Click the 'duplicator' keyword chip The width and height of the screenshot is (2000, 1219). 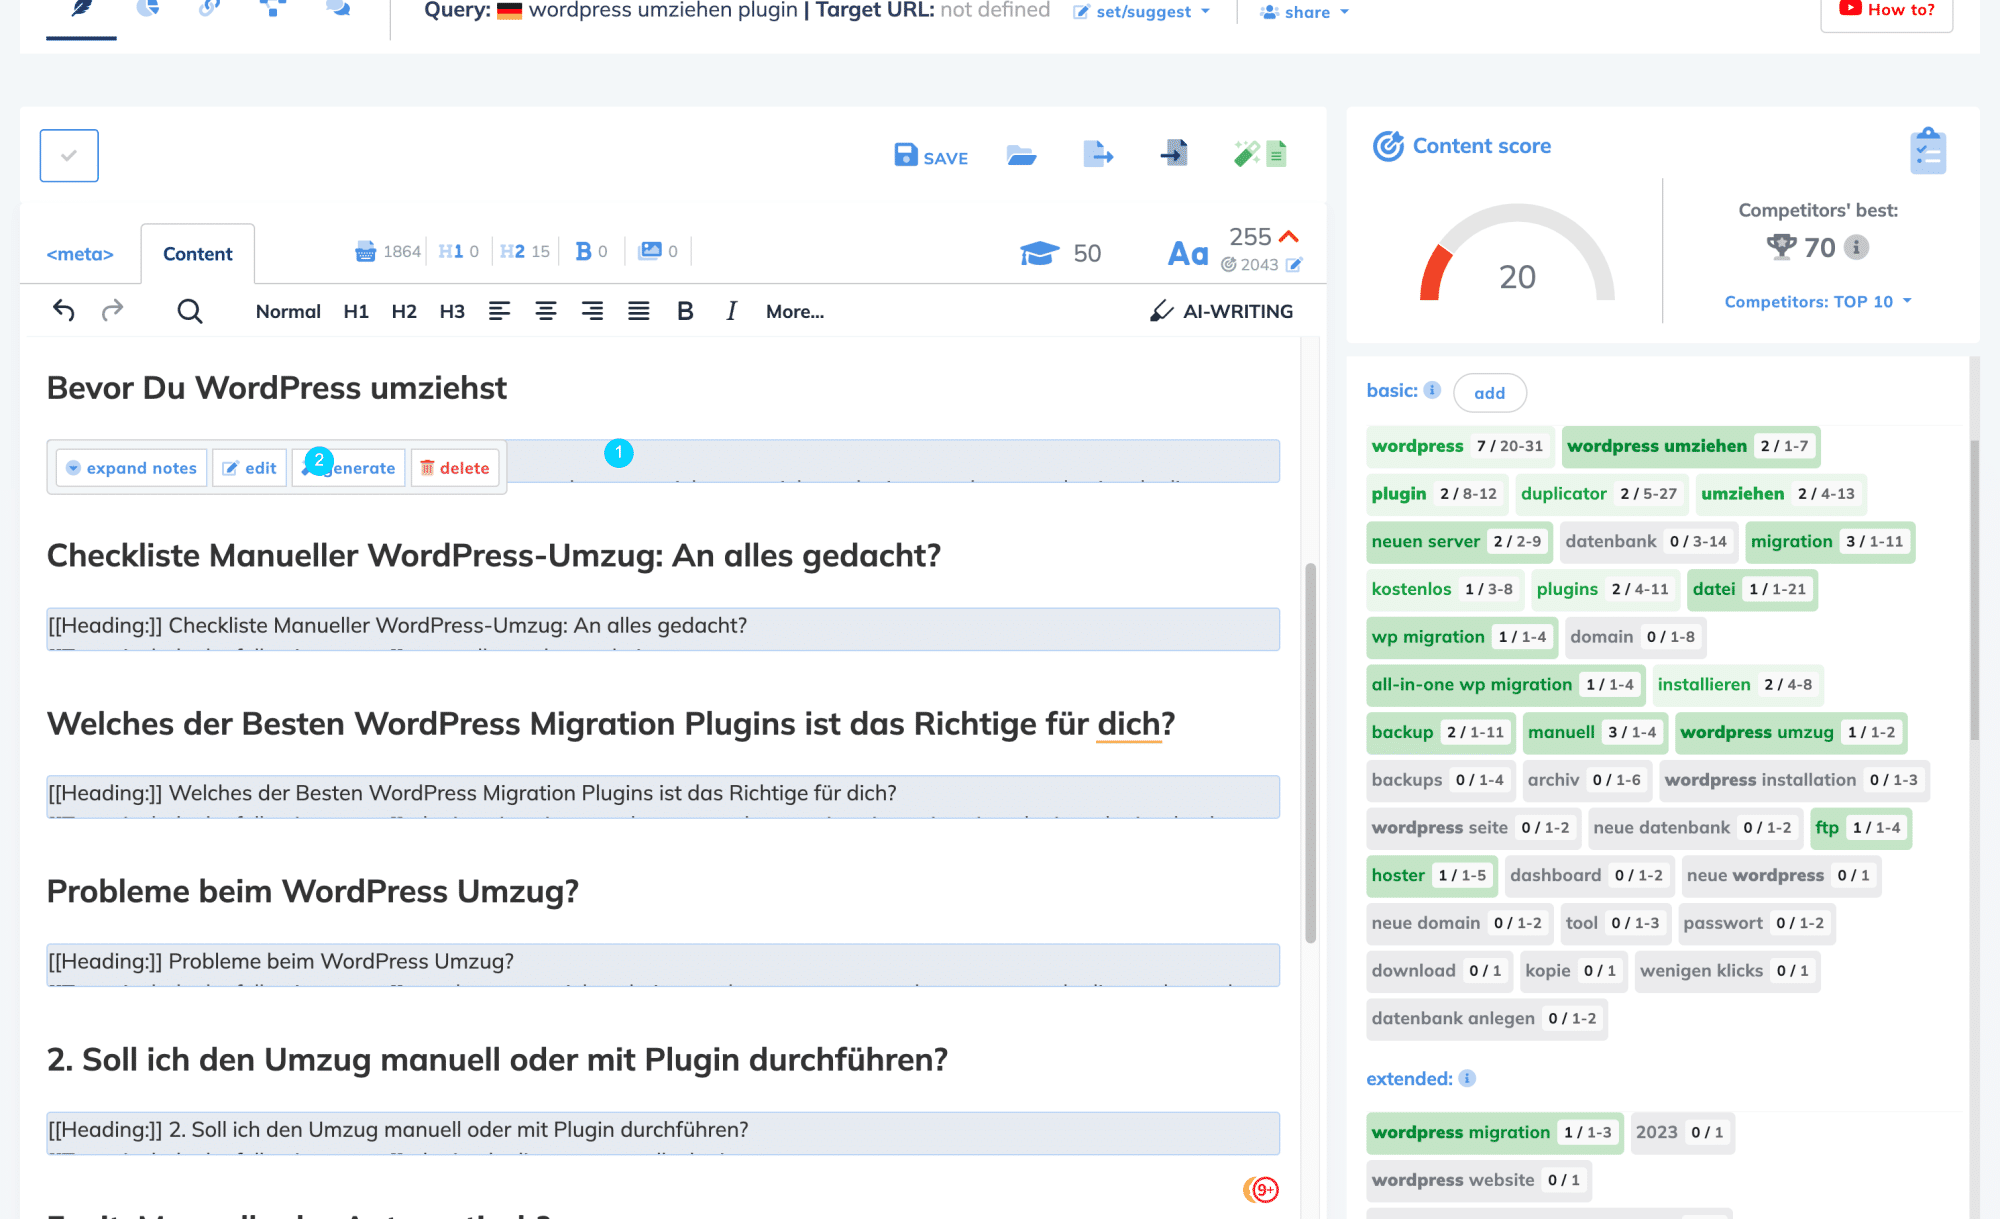1601,493
